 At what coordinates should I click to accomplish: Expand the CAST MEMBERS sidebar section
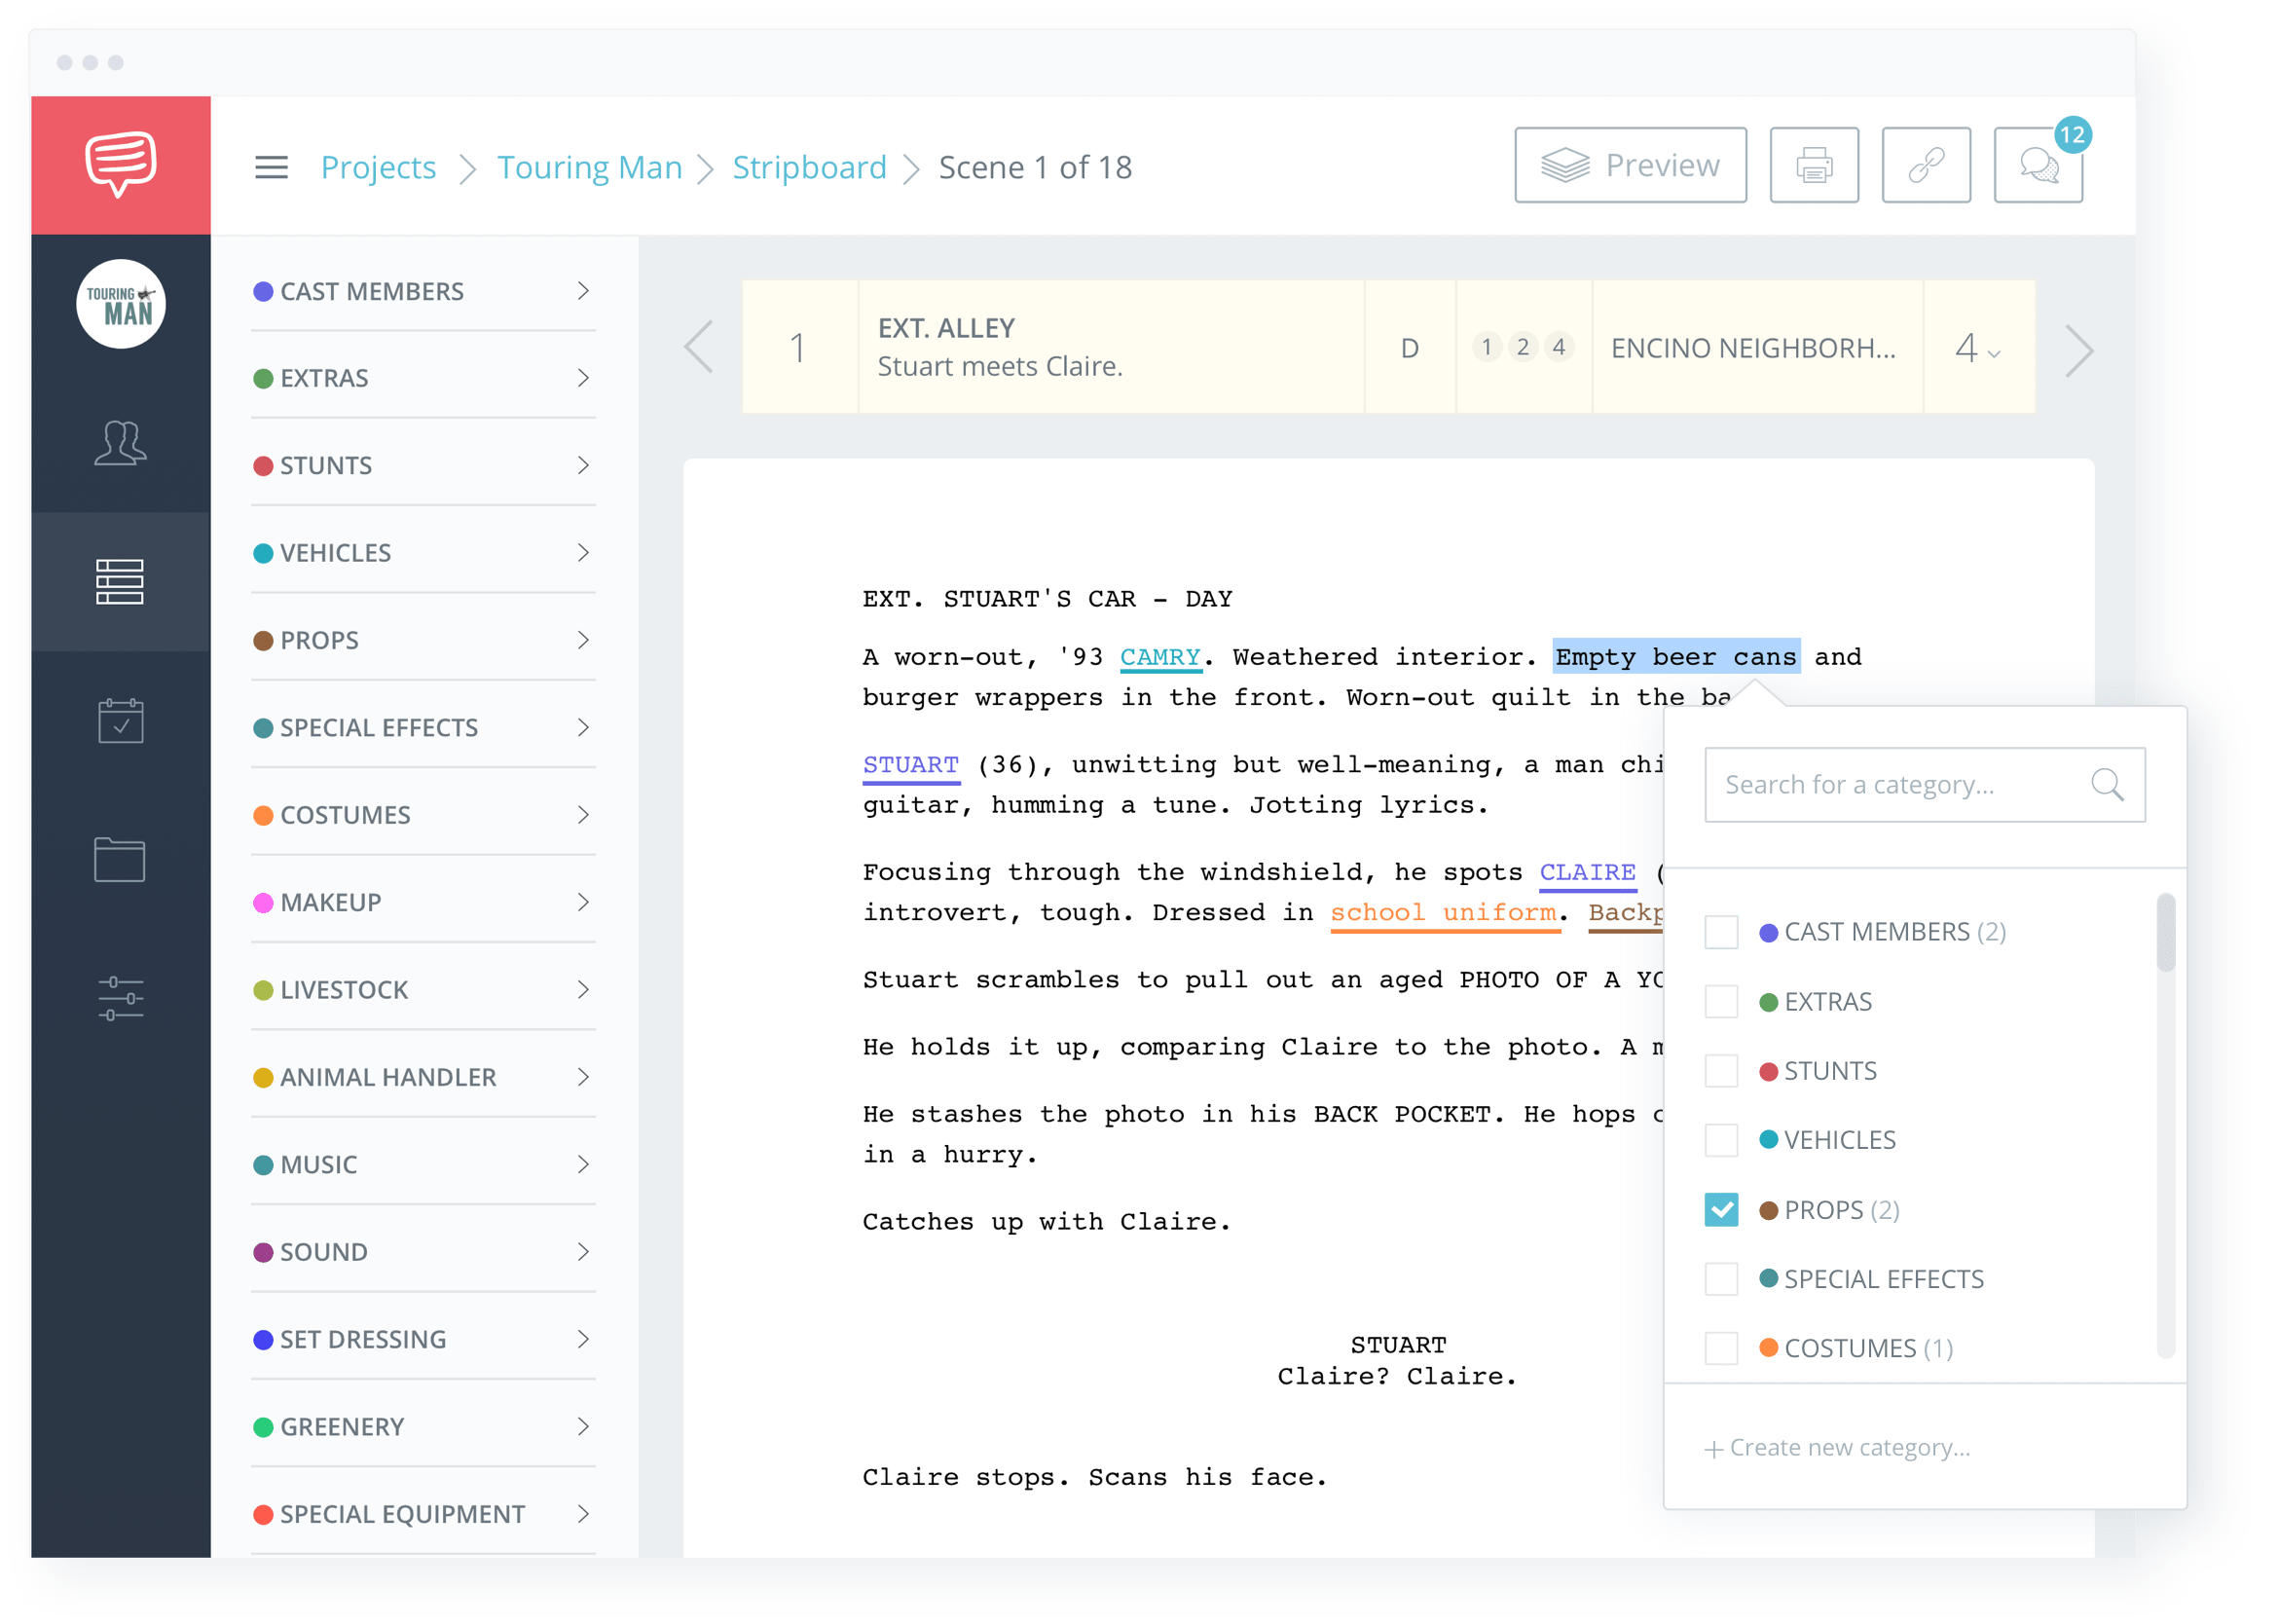click(589, 290)
